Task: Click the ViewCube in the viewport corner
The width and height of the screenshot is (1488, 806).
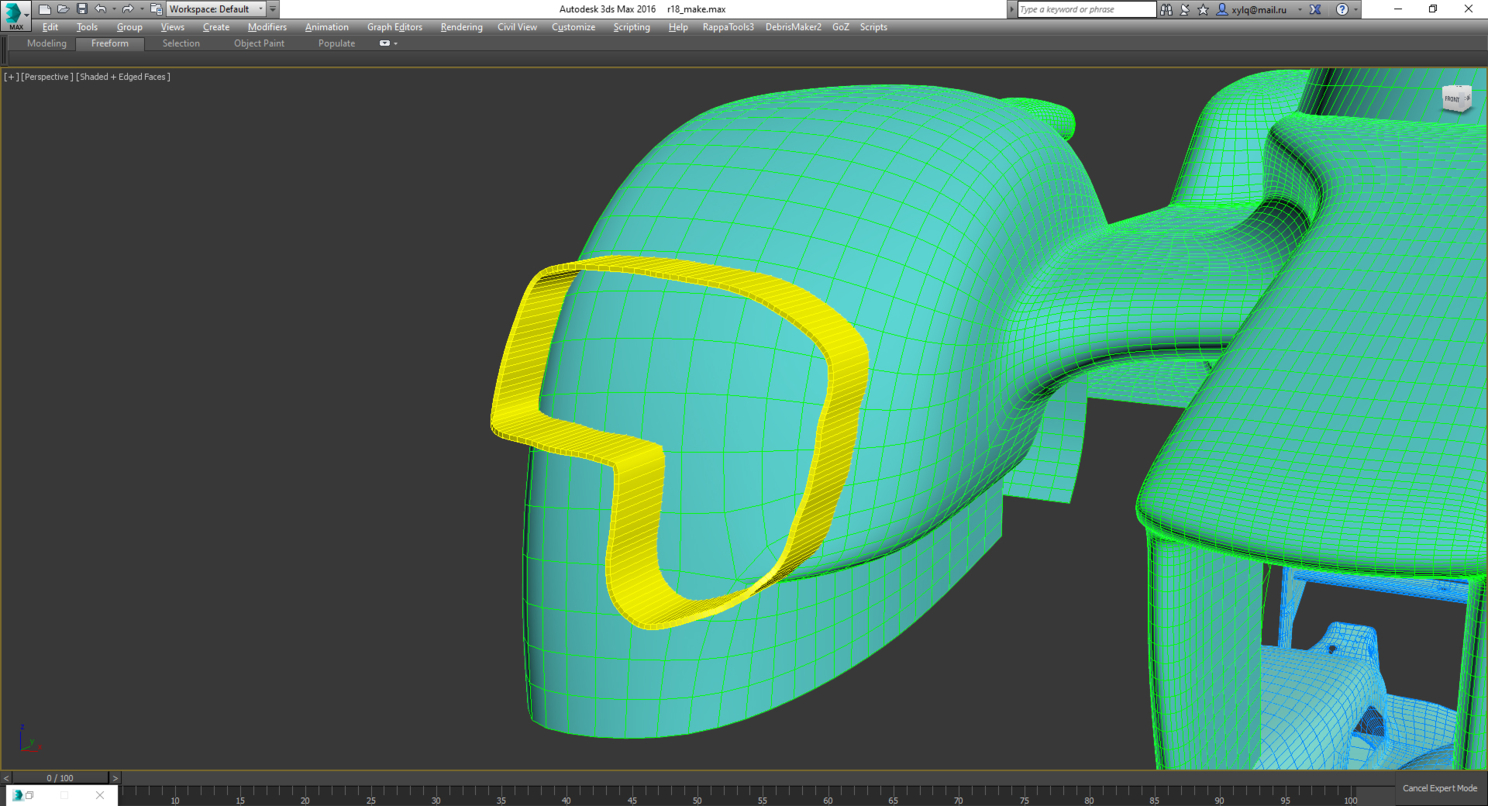Action: [x=1456, y=98]
